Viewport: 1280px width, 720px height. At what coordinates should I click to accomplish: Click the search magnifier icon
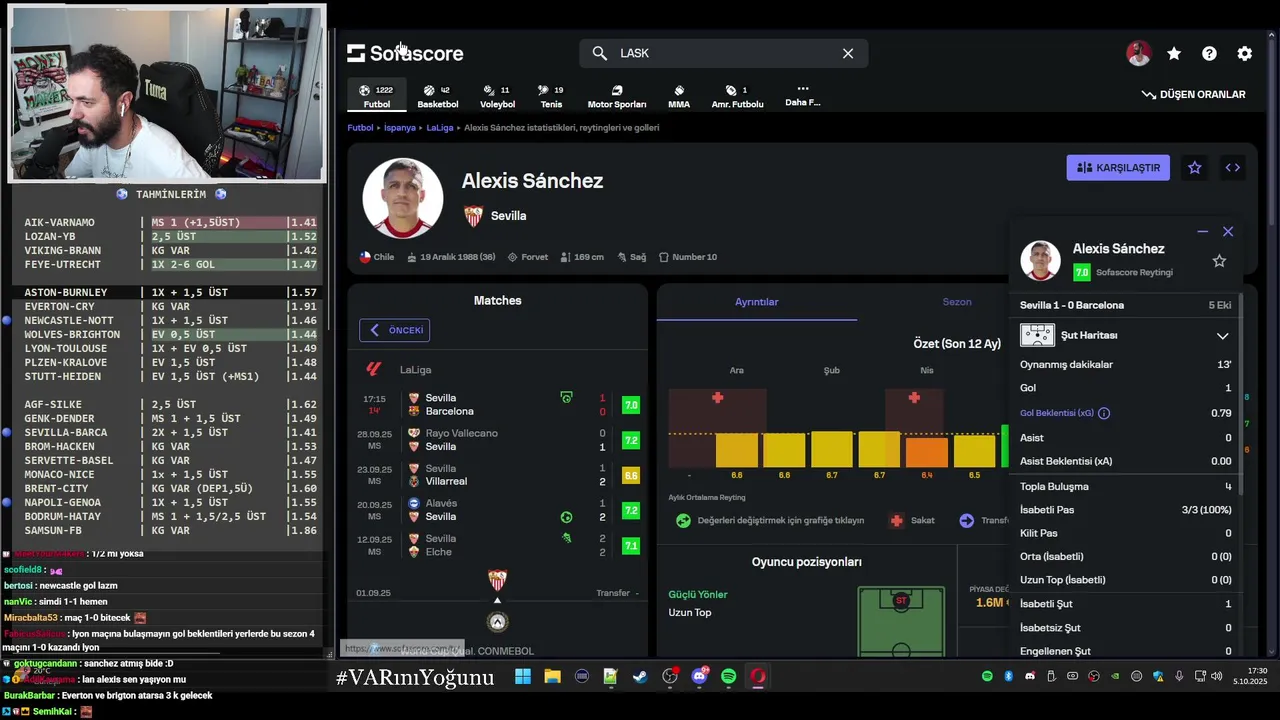pyautogui.click(x=600, y=53)
